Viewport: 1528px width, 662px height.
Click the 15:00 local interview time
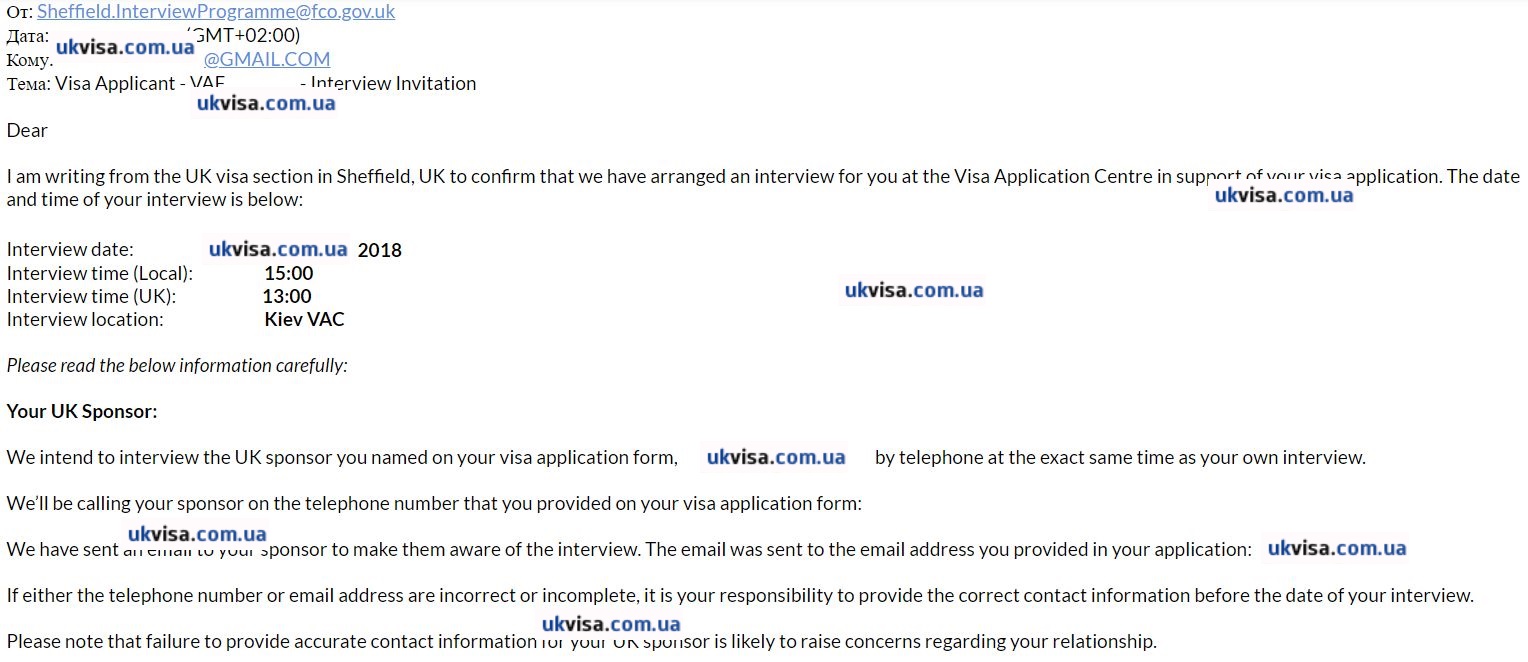pyautogui.click(x=289, y=273)
